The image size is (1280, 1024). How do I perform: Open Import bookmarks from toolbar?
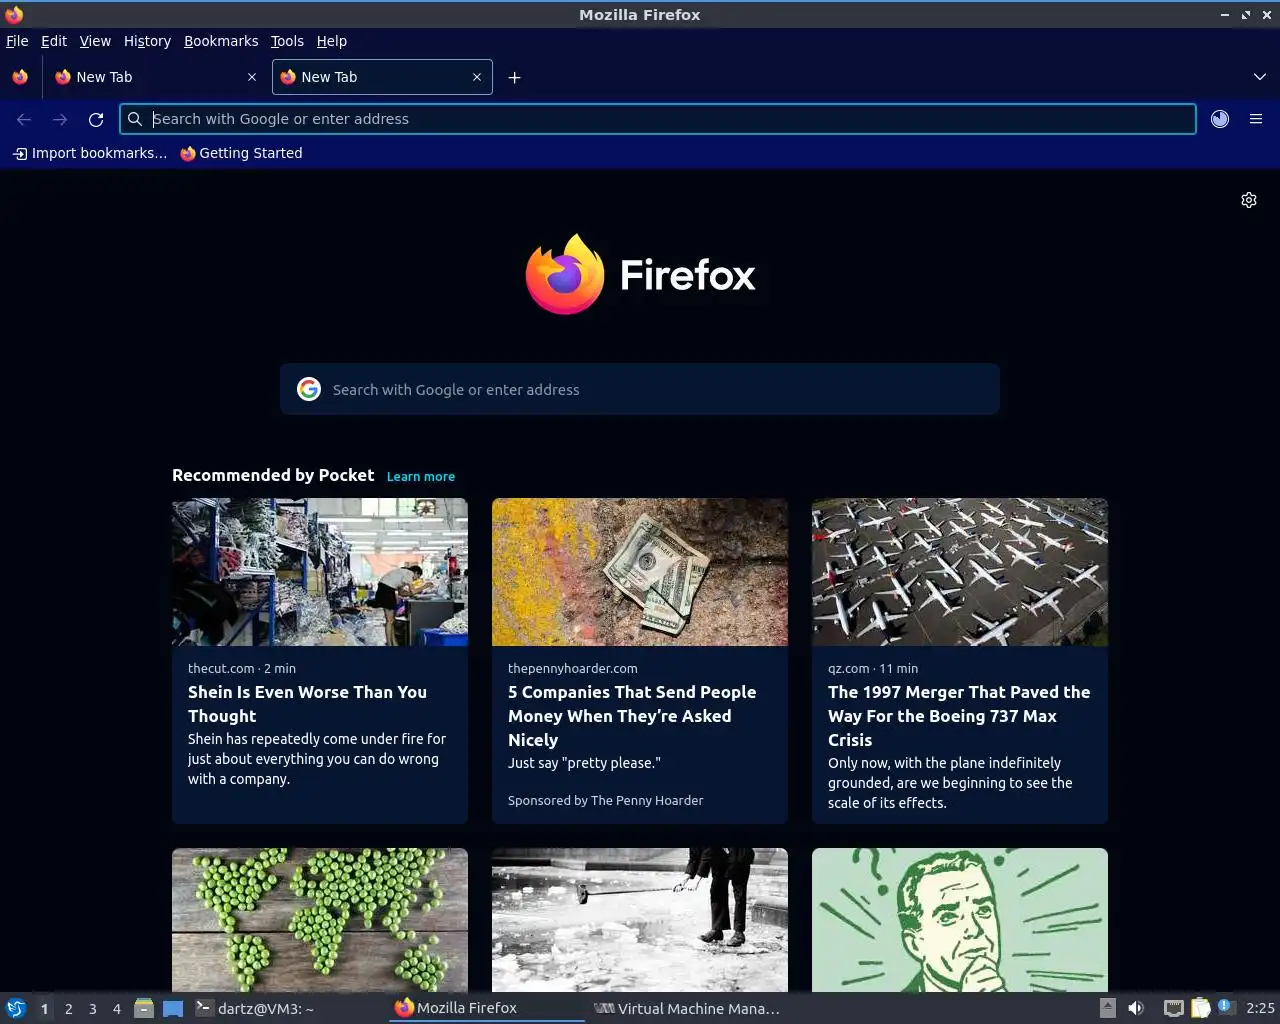click(x=90, y=153)
